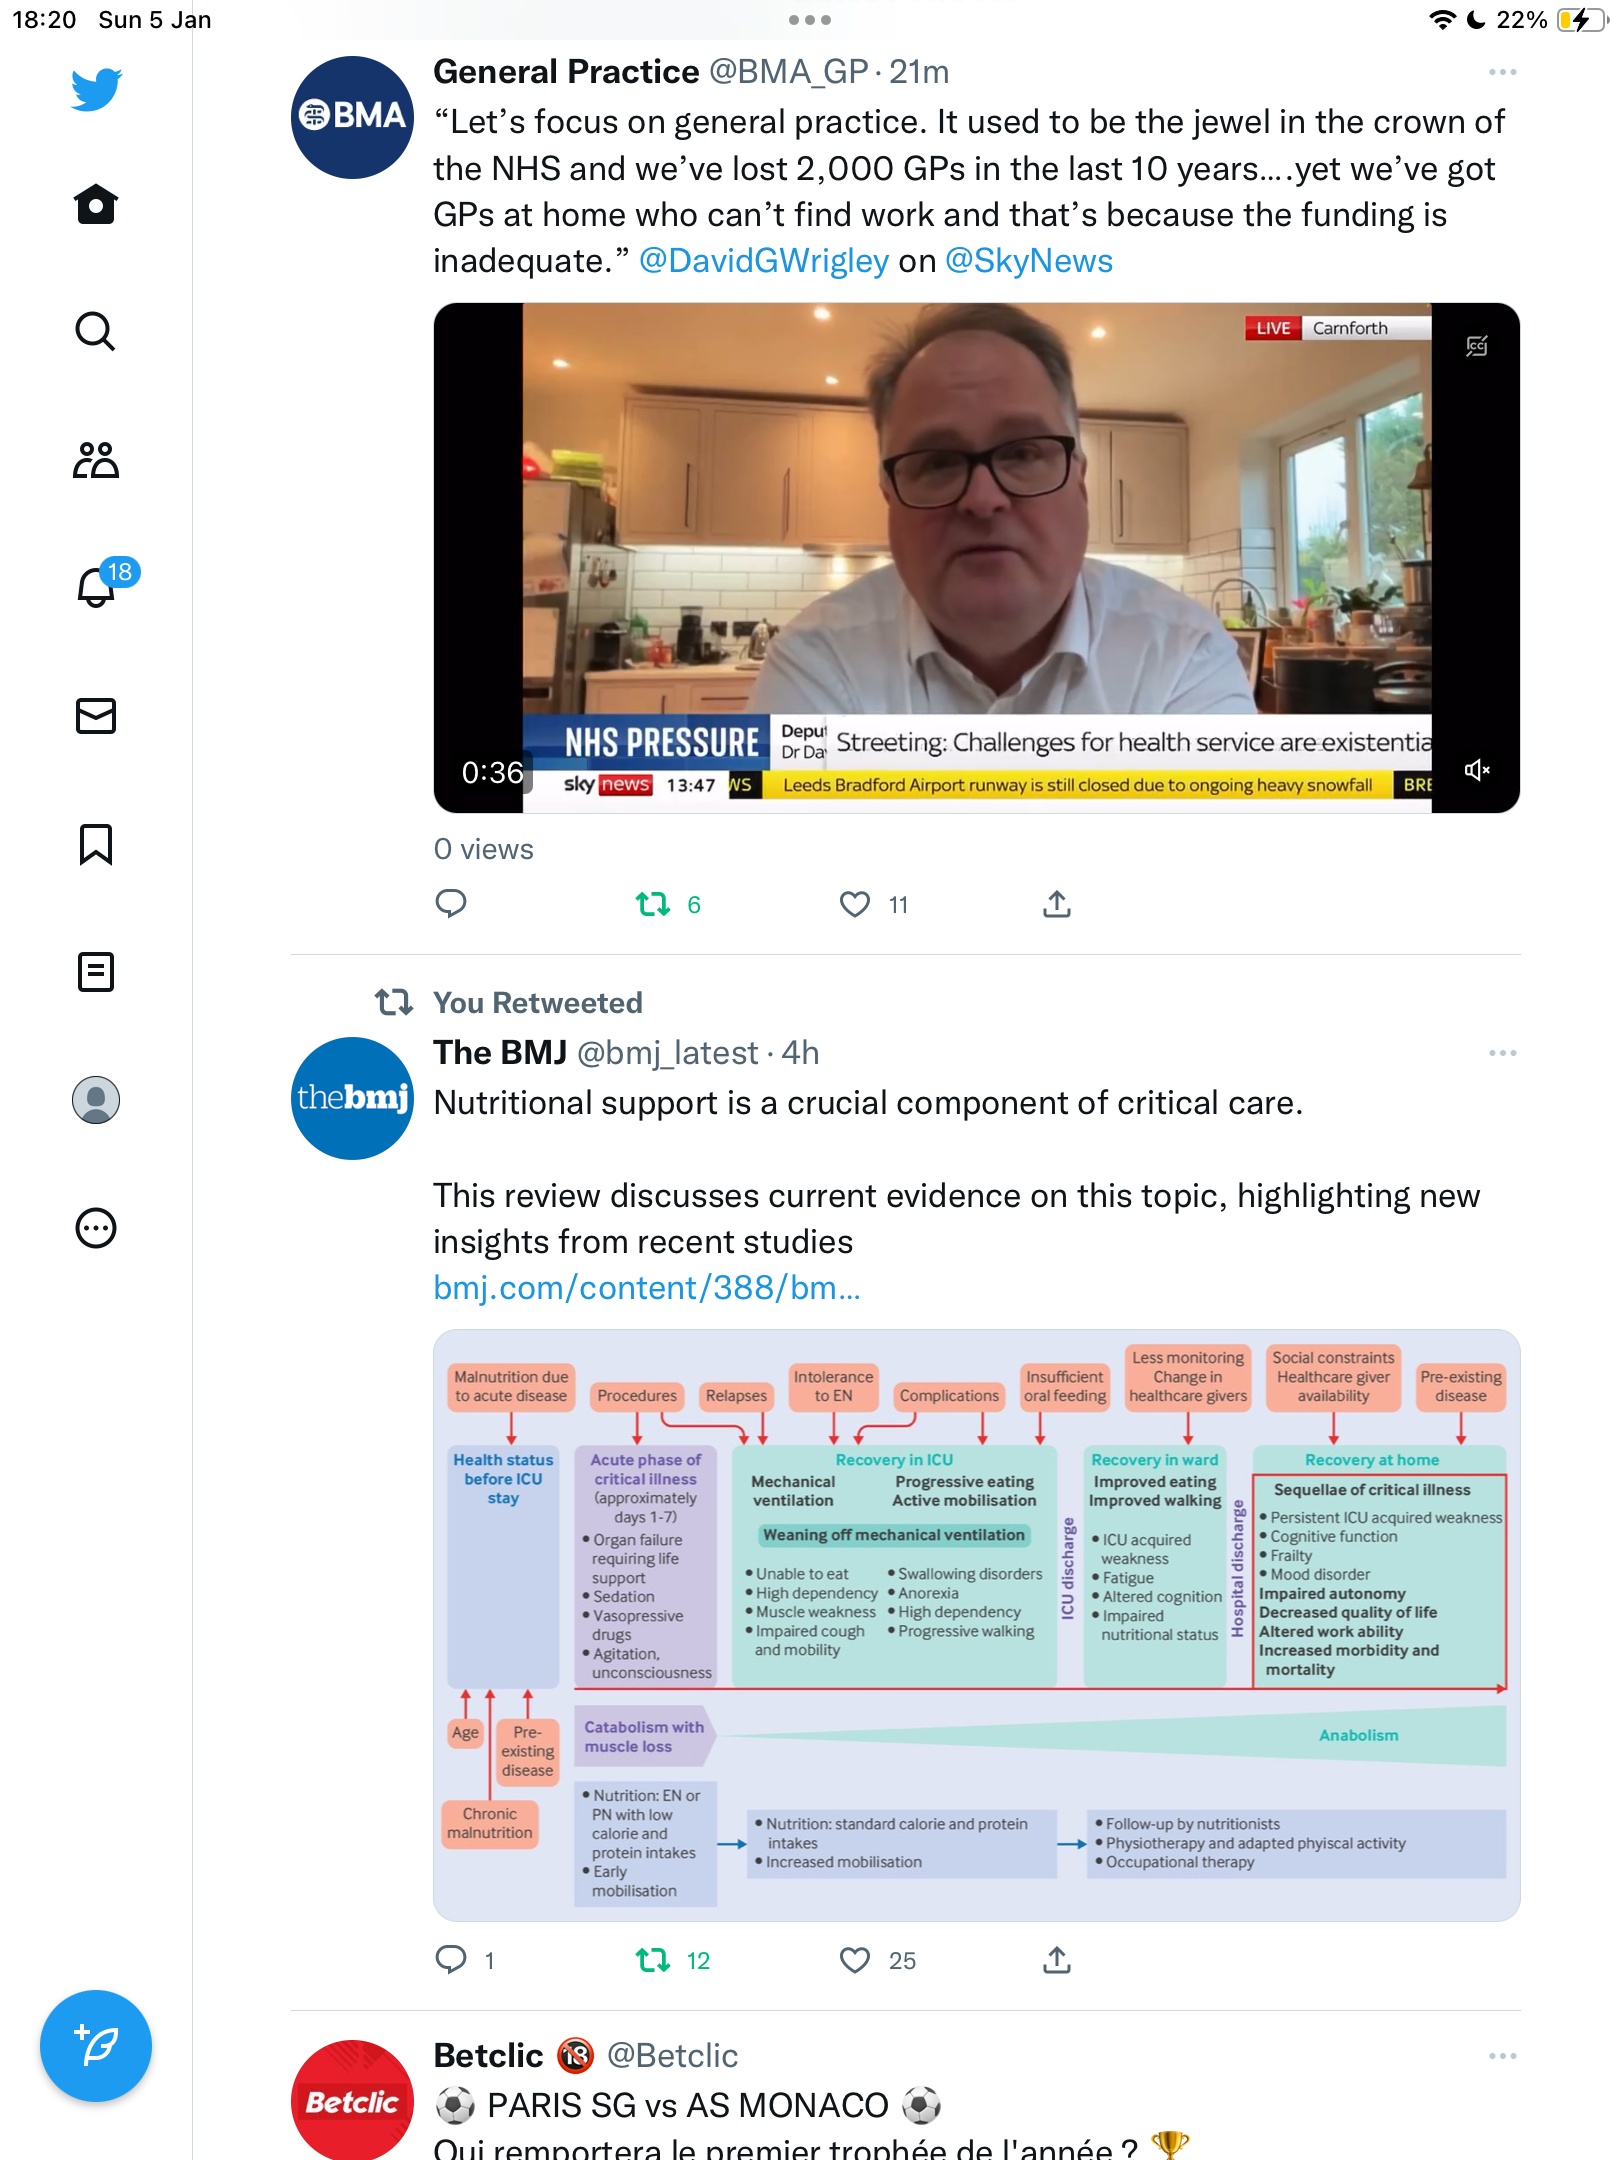
Task: Tap the 0:36 video duration label
Action: (492, 772)
